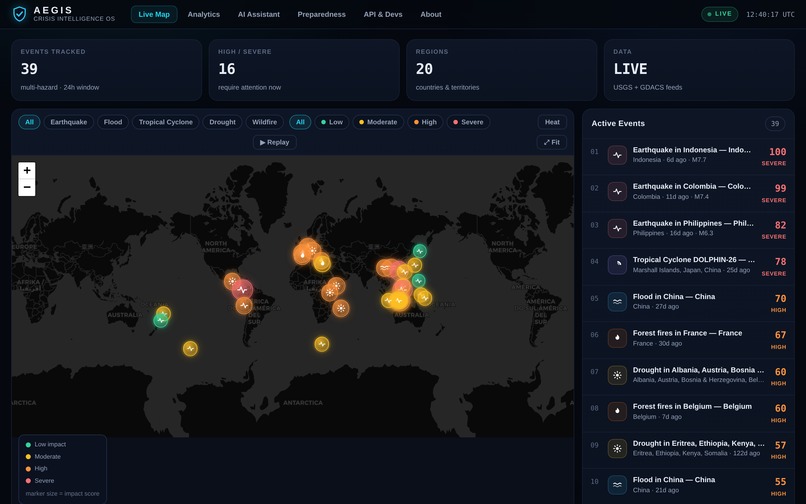Filter by Severe severity

tap(468, 122)
